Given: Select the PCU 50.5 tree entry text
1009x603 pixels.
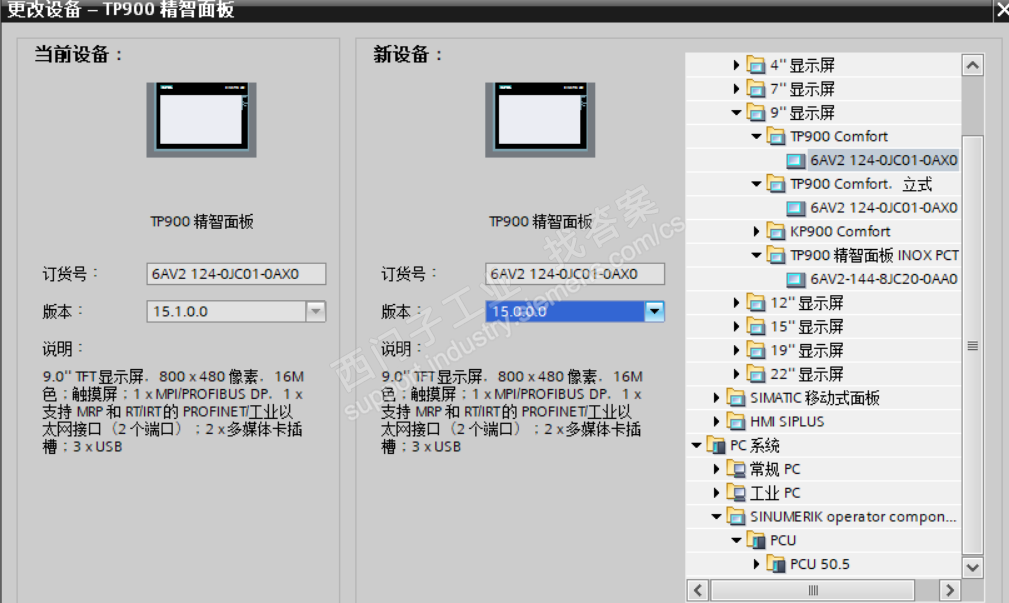Looking at the screenshot, I should tap(820, 564).
